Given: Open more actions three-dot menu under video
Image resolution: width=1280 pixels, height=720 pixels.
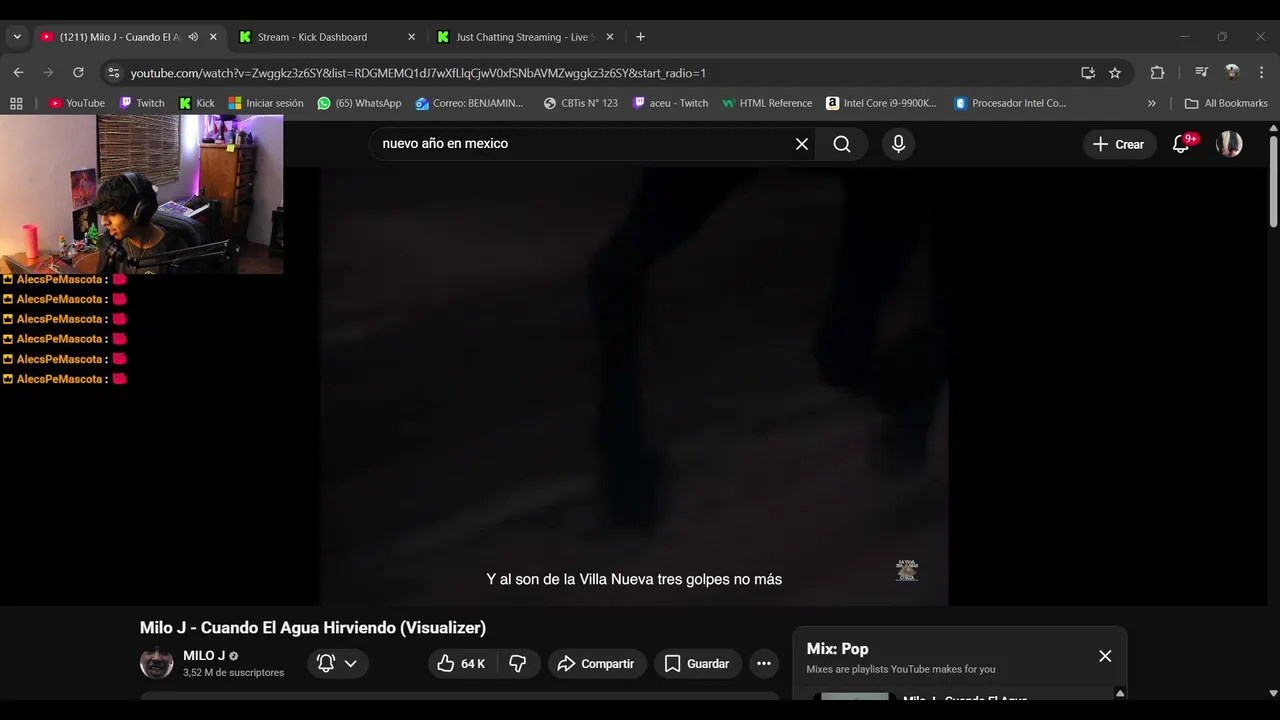Looking at the screenshot, I should pos(764,663).
